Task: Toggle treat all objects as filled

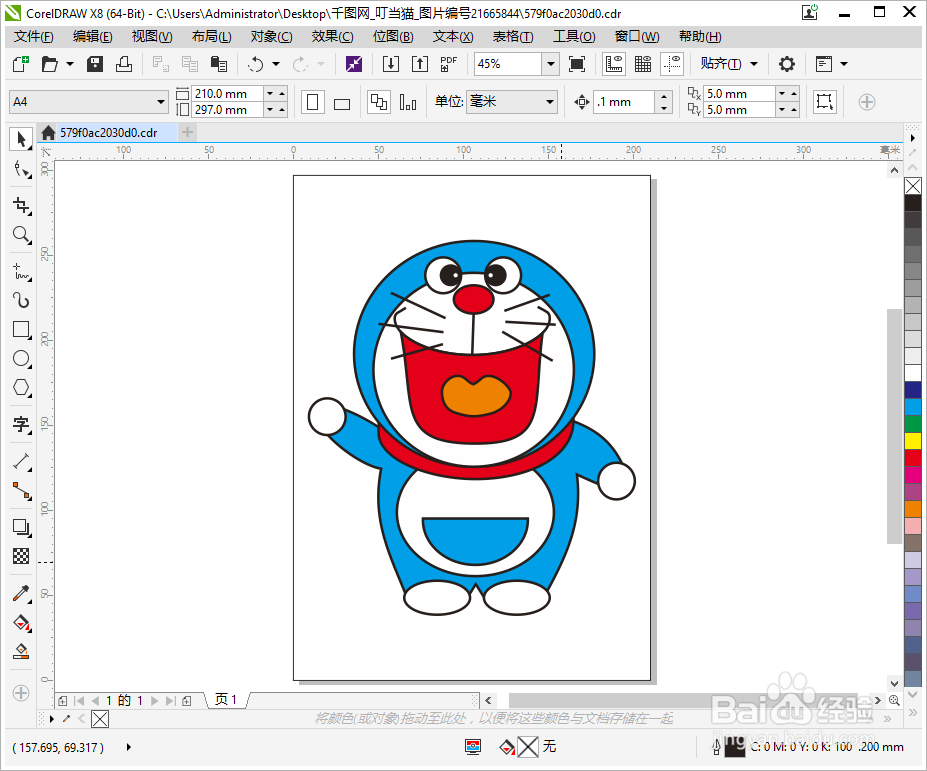Action: click(824, 102)
